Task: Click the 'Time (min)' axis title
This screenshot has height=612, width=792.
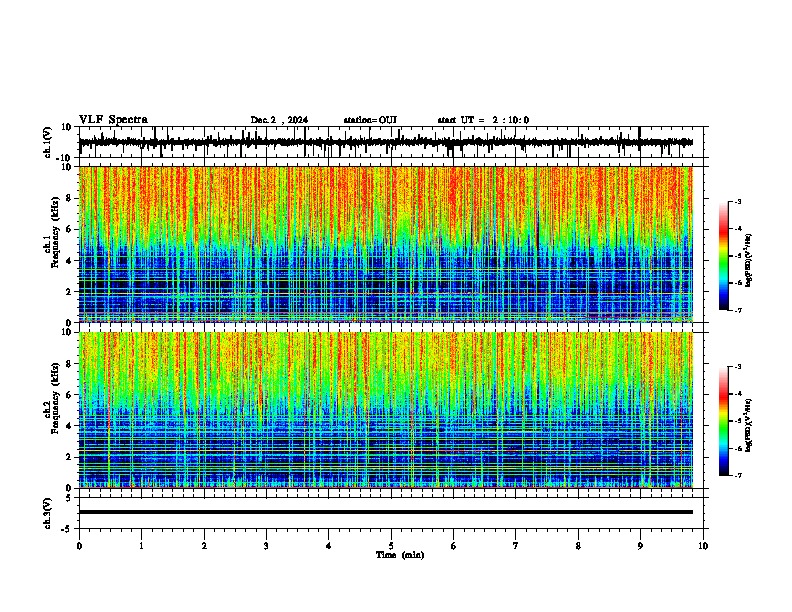Action: coord(400,555)
